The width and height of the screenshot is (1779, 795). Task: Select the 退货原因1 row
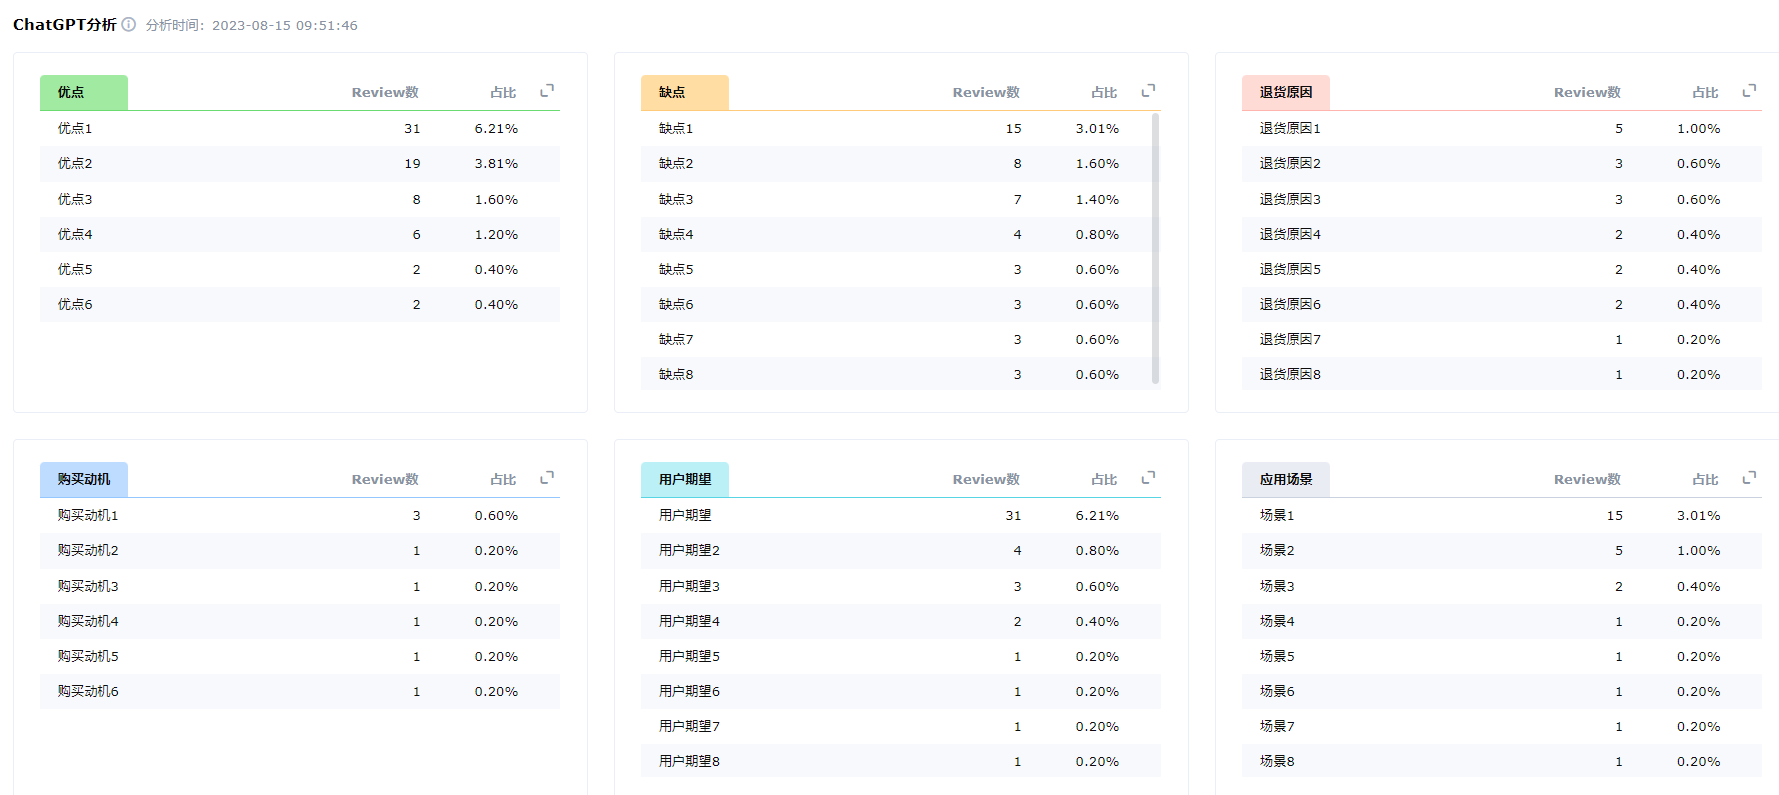[x=1502, y=128]
